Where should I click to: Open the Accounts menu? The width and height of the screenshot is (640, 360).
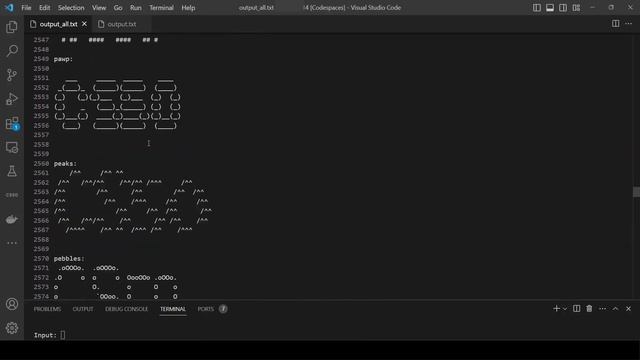pyautogui.click(x=12, y=304)
